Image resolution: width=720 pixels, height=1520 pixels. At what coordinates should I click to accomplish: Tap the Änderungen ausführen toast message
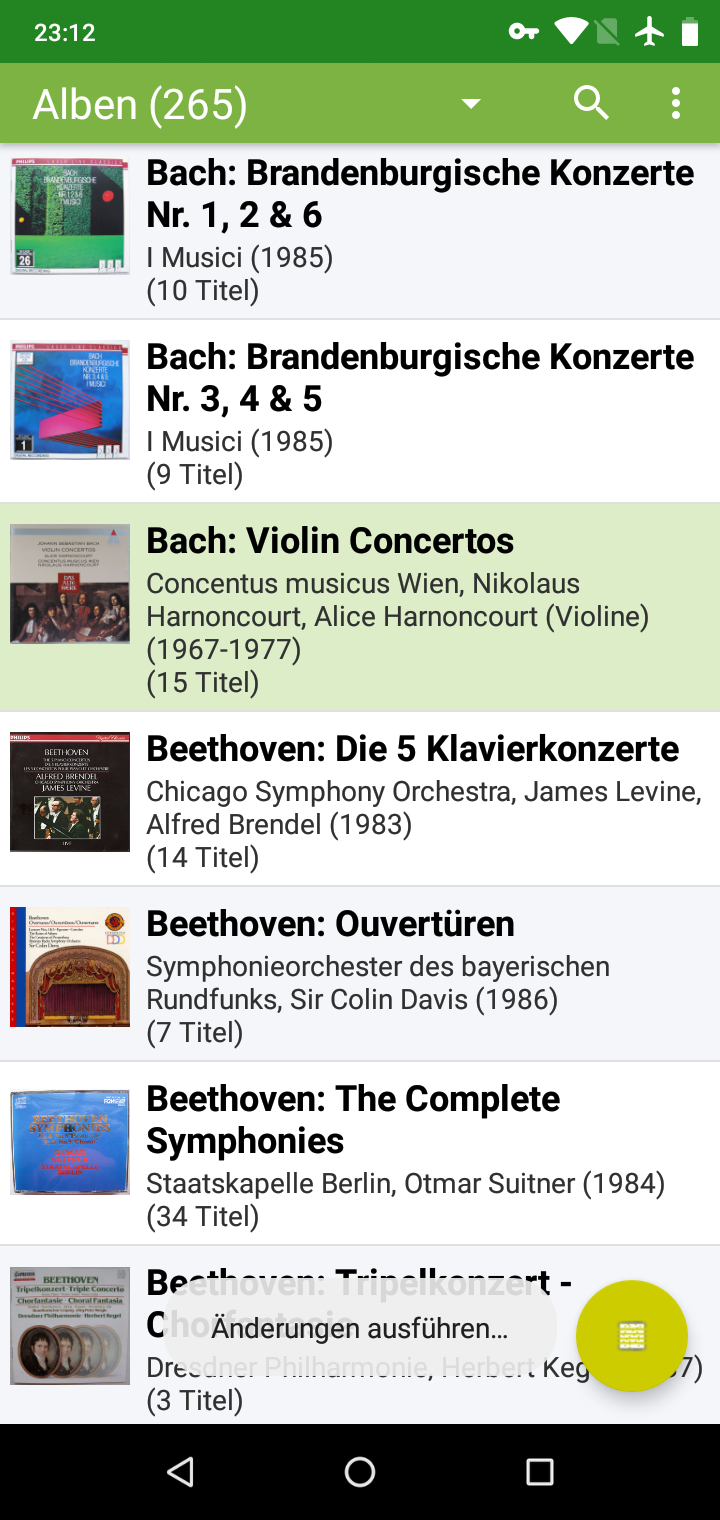(360, 1328)
